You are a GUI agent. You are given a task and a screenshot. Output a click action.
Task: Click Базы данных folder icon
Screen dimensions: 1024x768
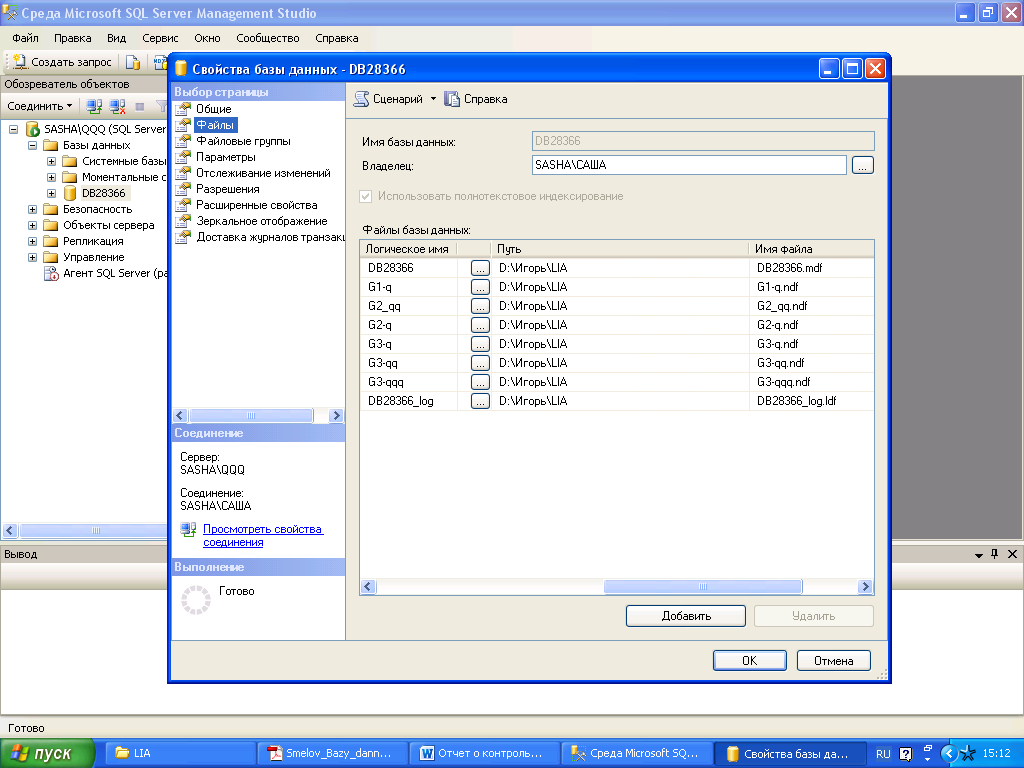[x=50, y=145]
